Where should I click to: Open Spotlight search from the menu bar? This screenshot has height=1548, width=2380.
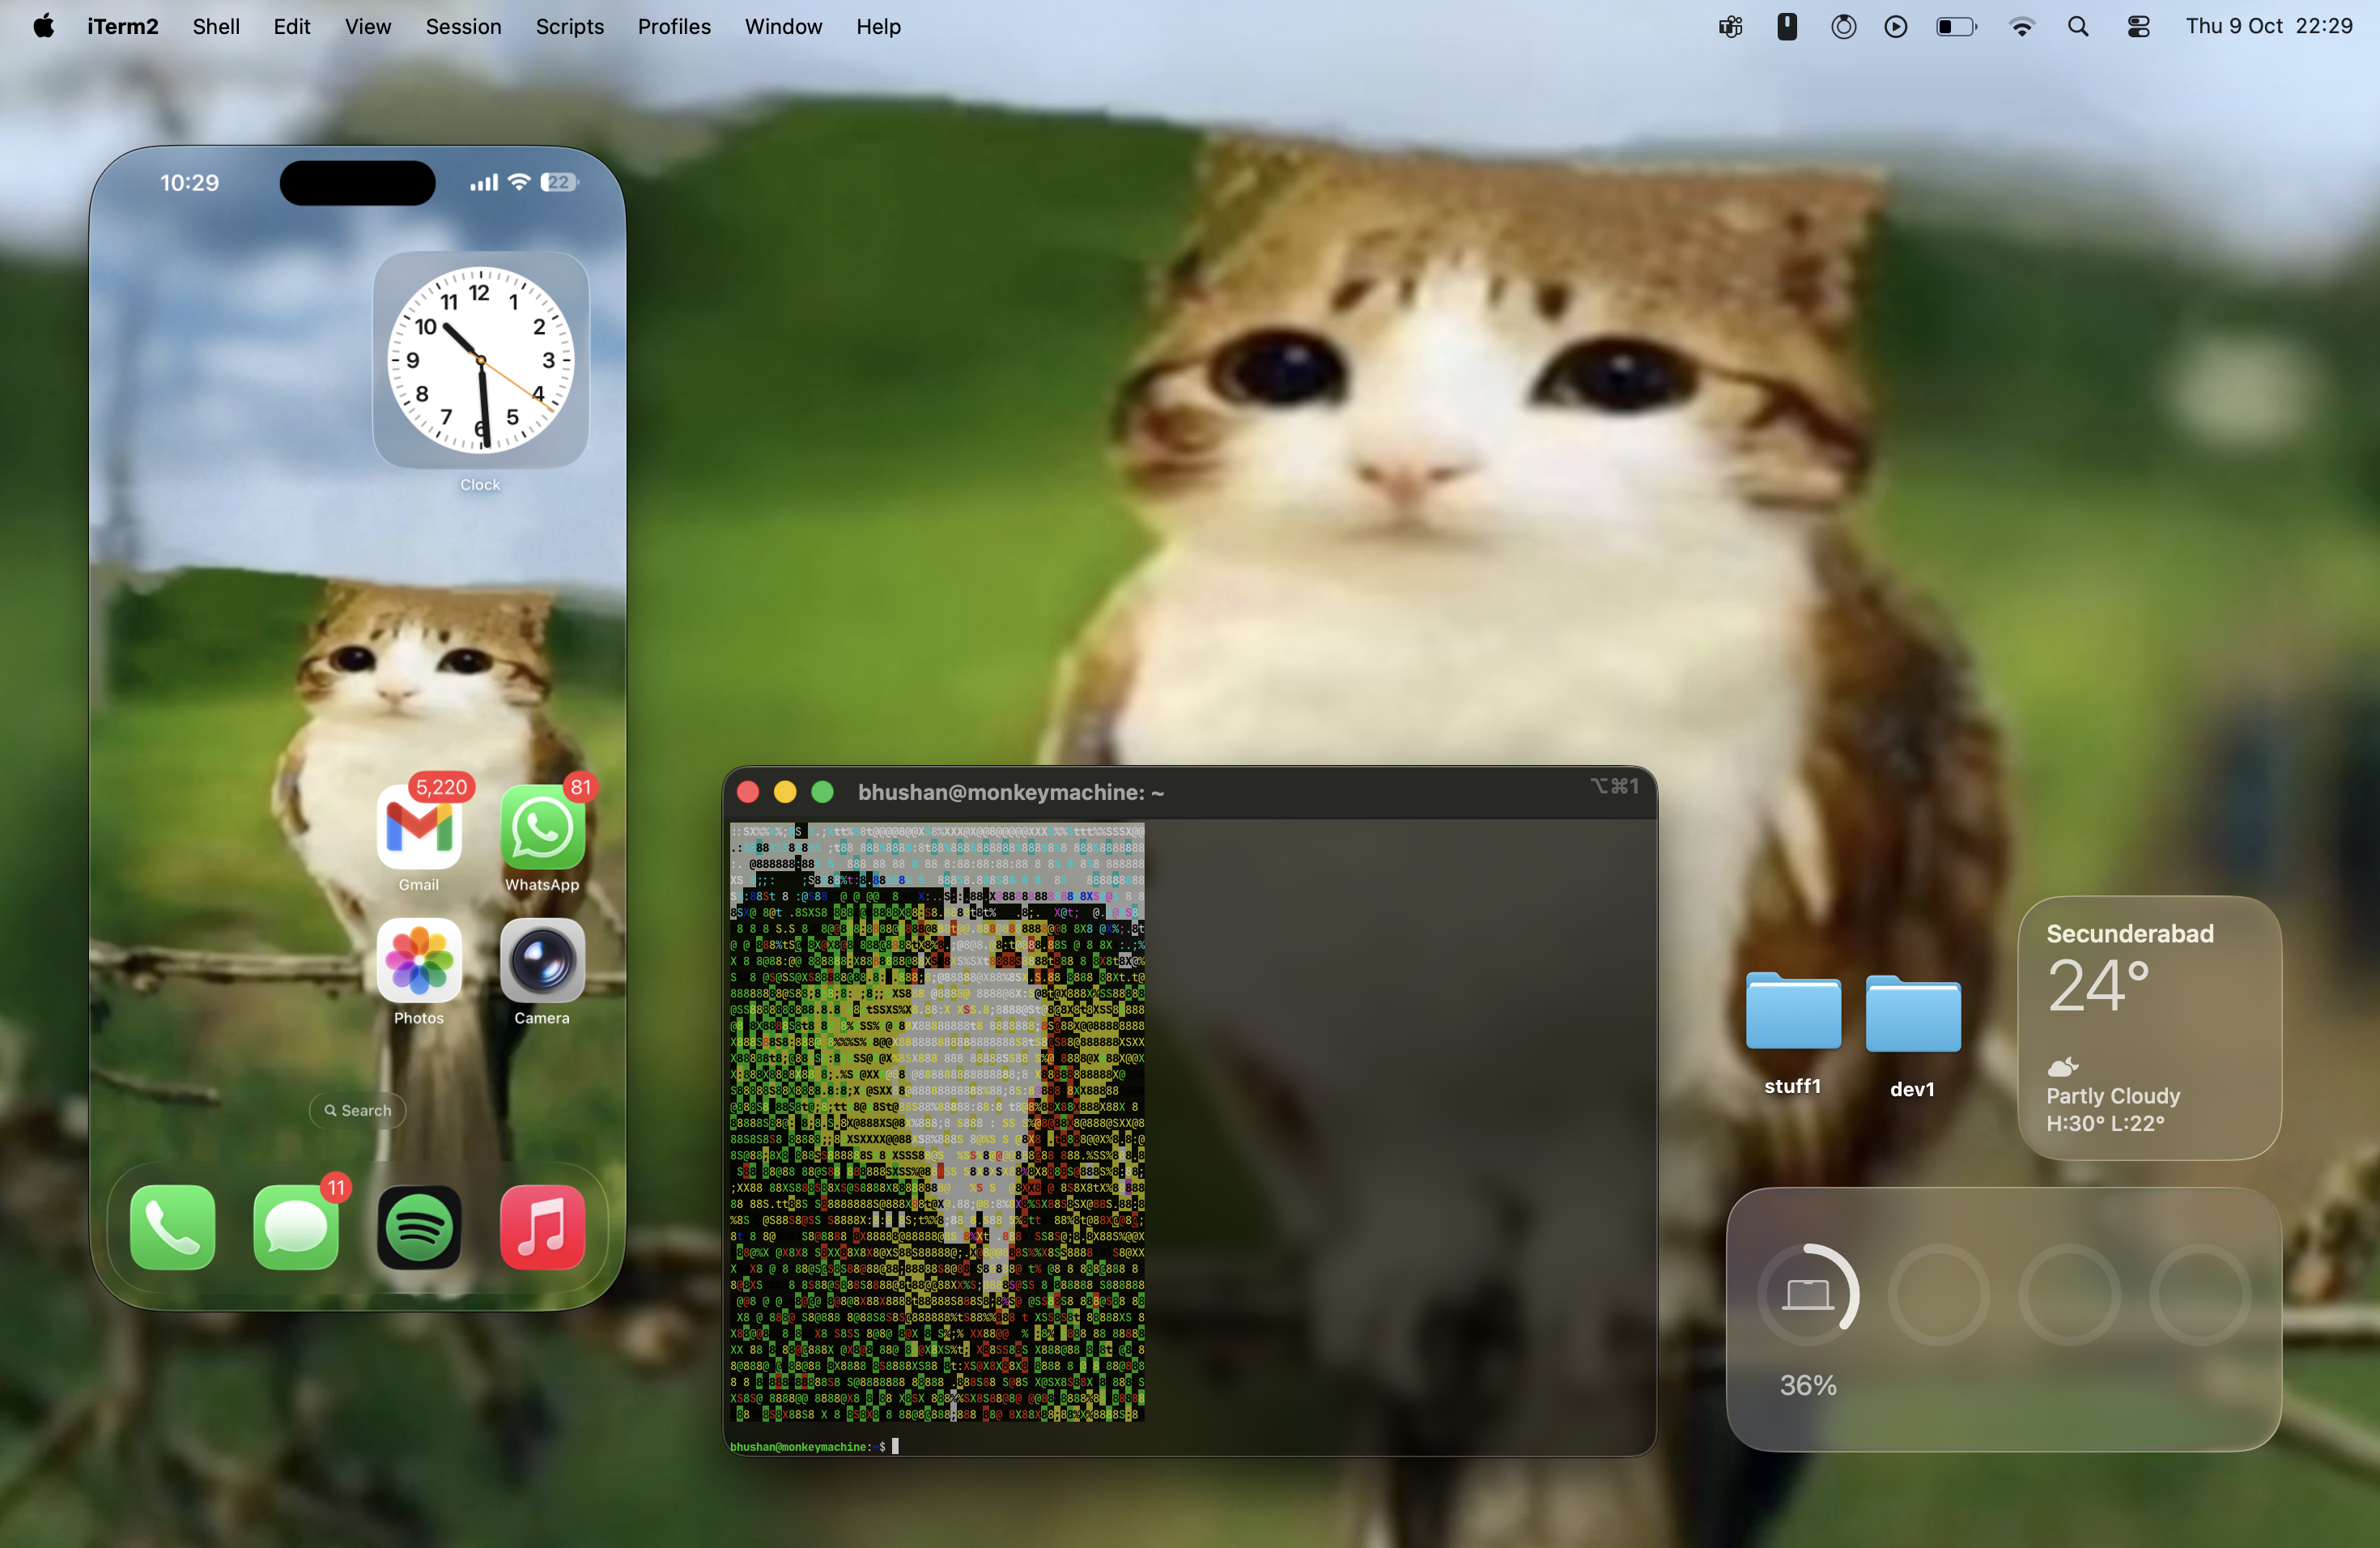(x=2078, y=26)
